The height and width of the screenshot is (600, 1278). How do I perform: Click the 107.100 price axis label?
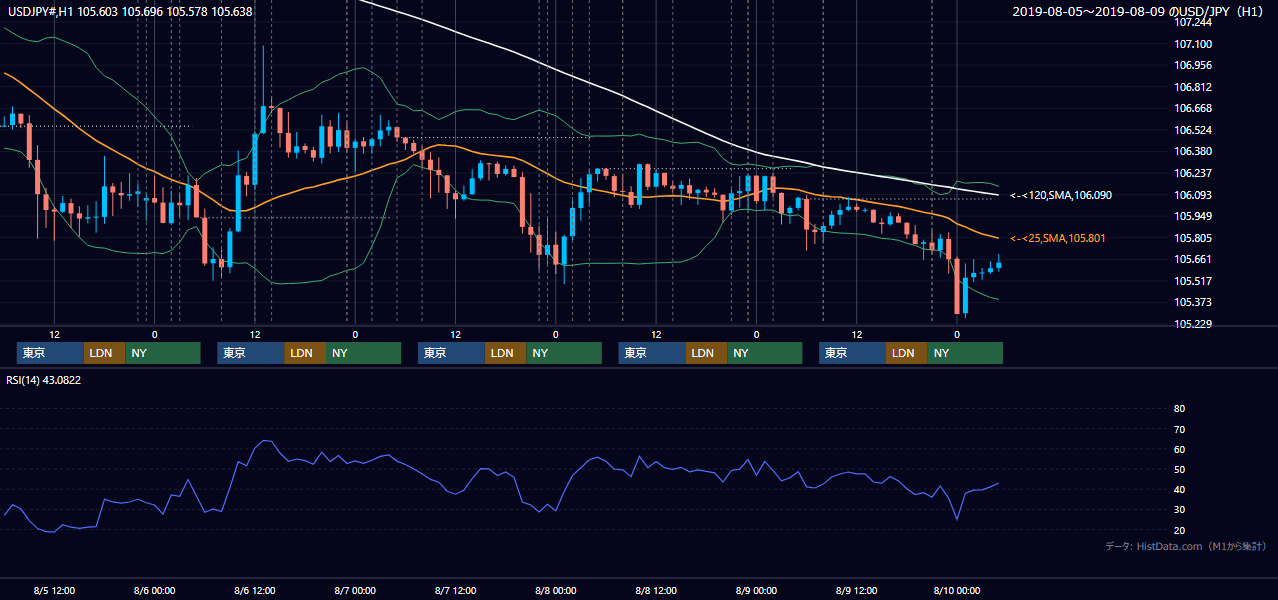(x=1193, y=44)
